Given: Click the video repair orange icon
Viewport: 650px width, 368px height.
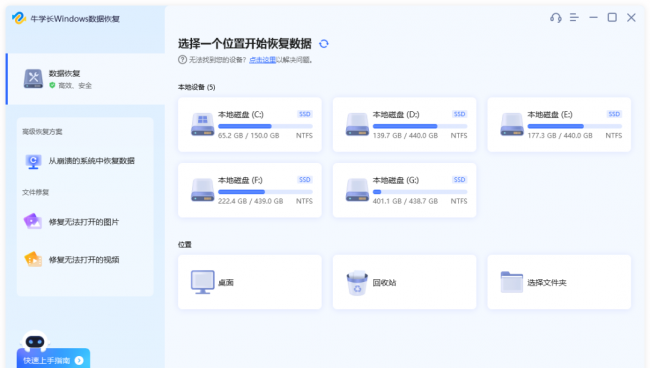Looking at the screenshot, I should click(x=33, y=259).
